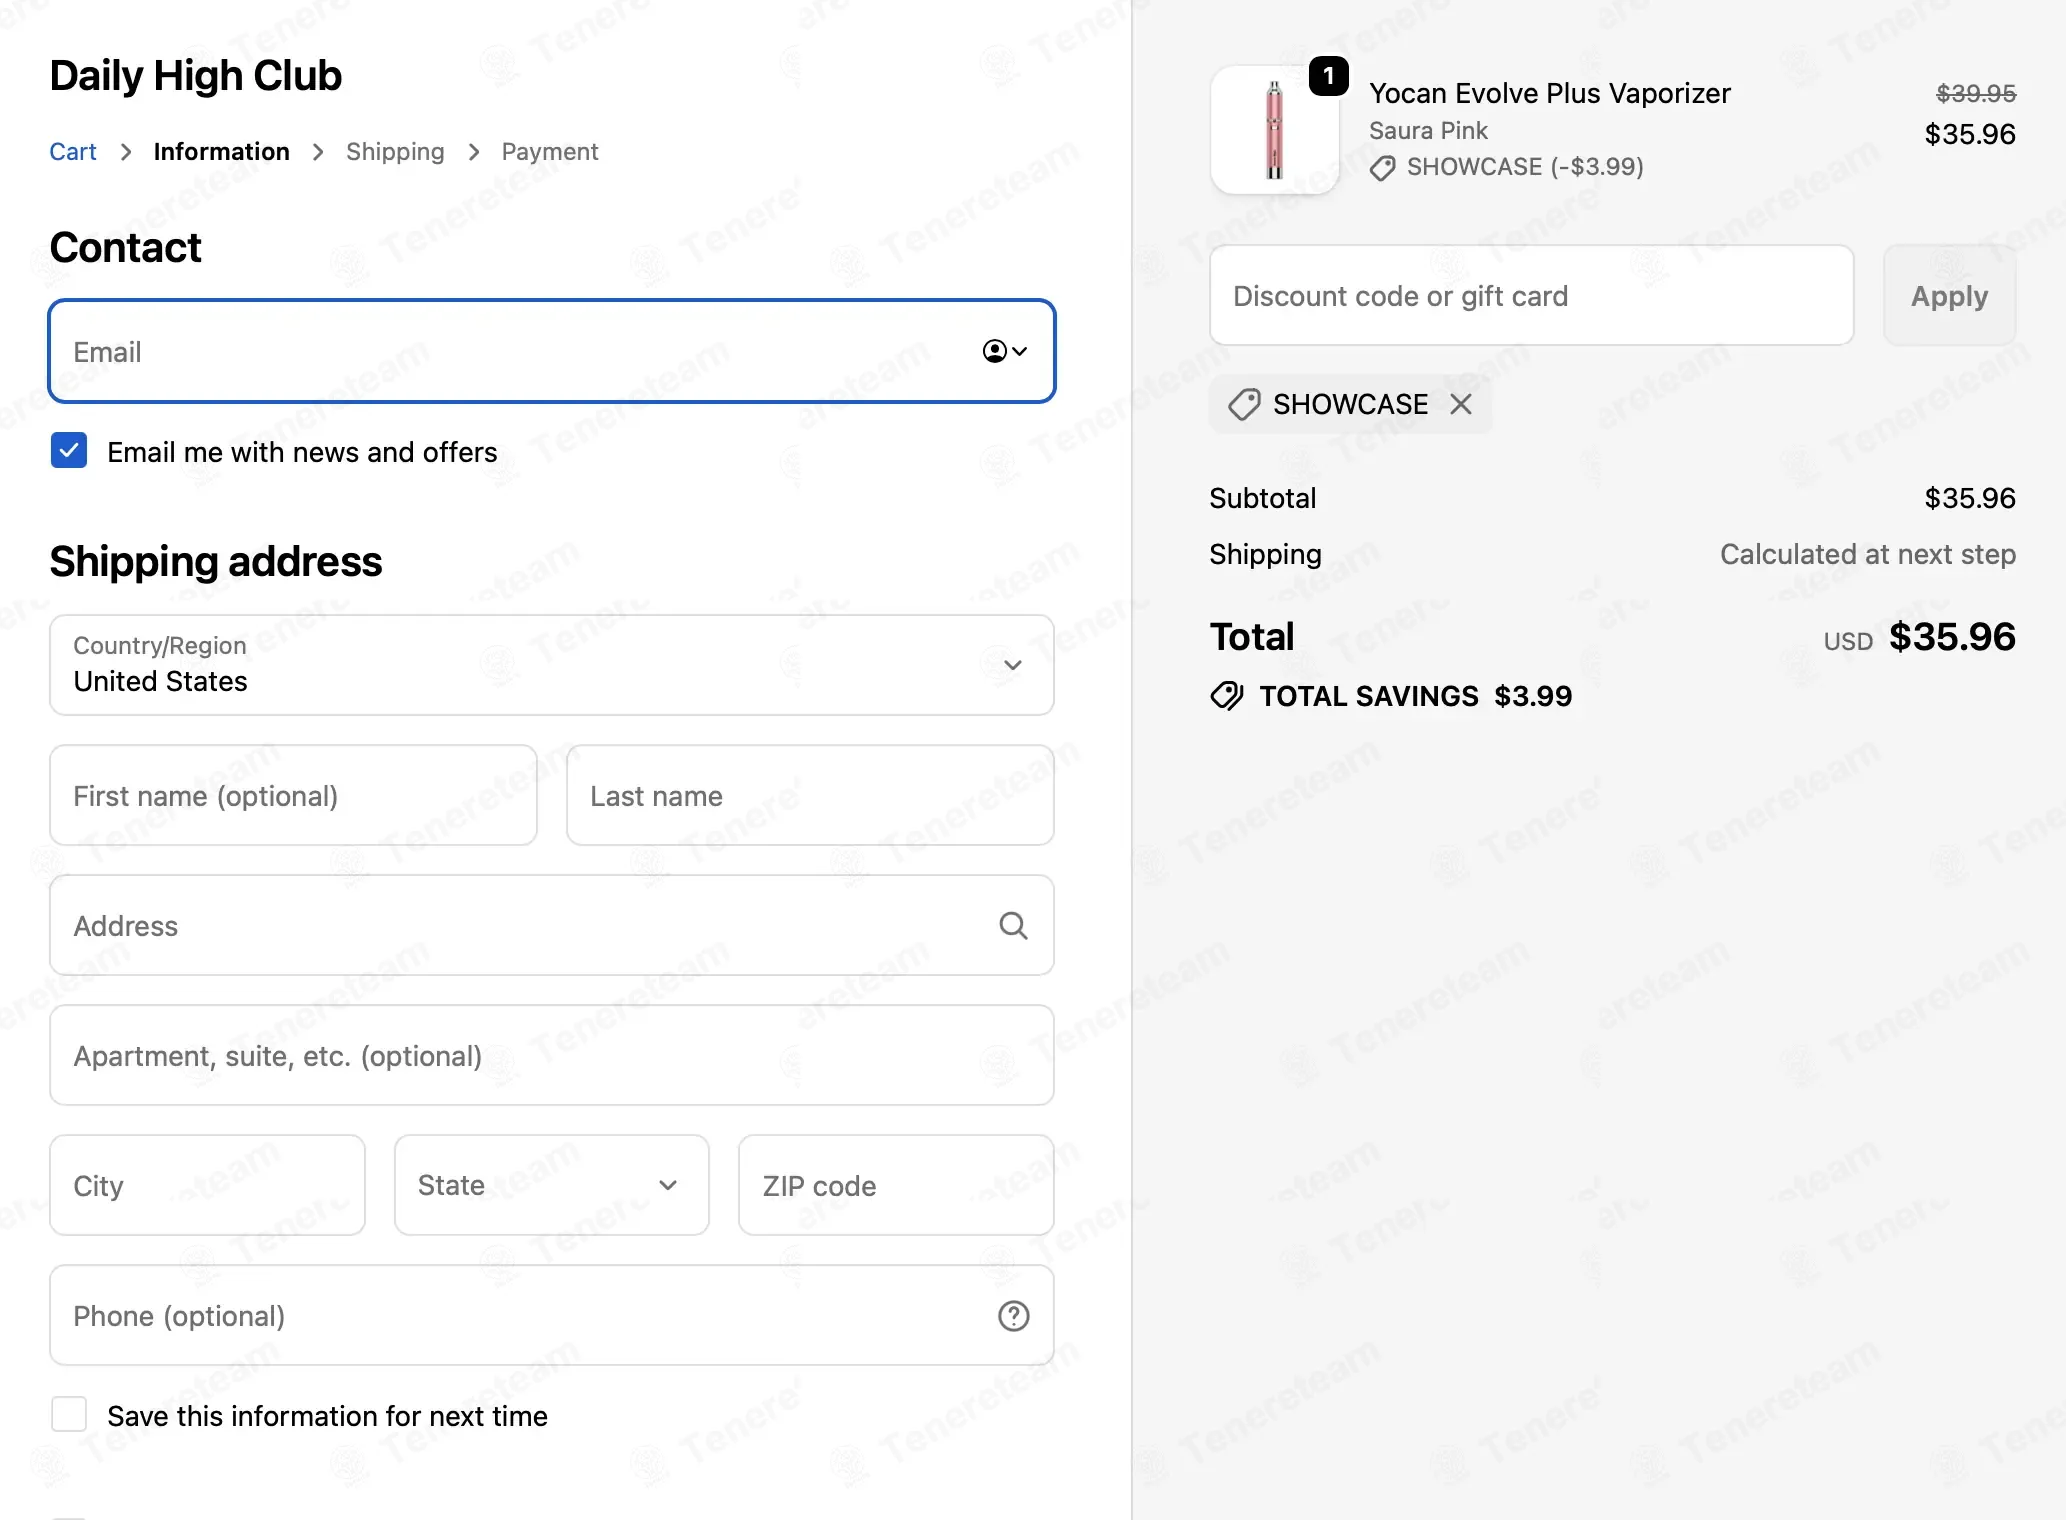Viewport: 2066px width, 1520px height.
Task: Click the SHOWCASE tag icon in discount chip
Action: point(1244,404)
